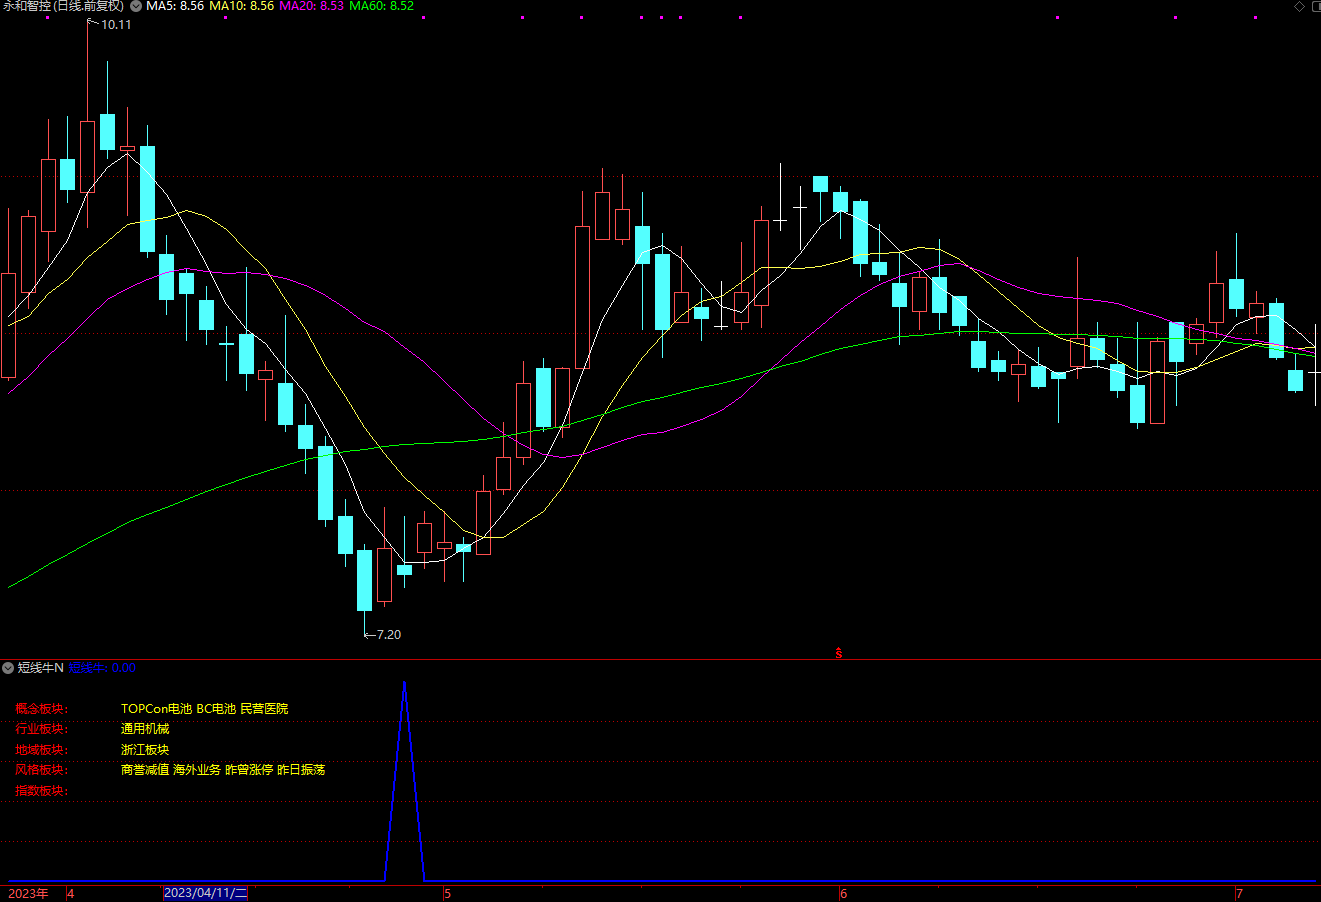The width and height of the screenshot is (1321, 902).
Task: Open the 民营医院 concept sector
Action: [264, 709]
